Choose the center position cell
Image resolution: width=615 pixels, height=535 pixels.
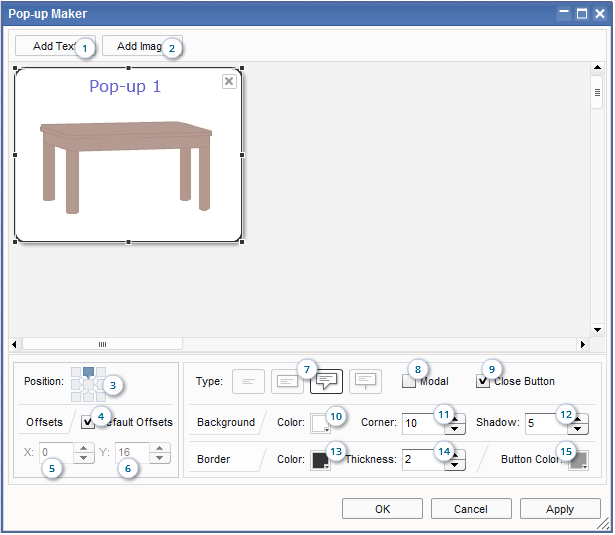(89, 385)
